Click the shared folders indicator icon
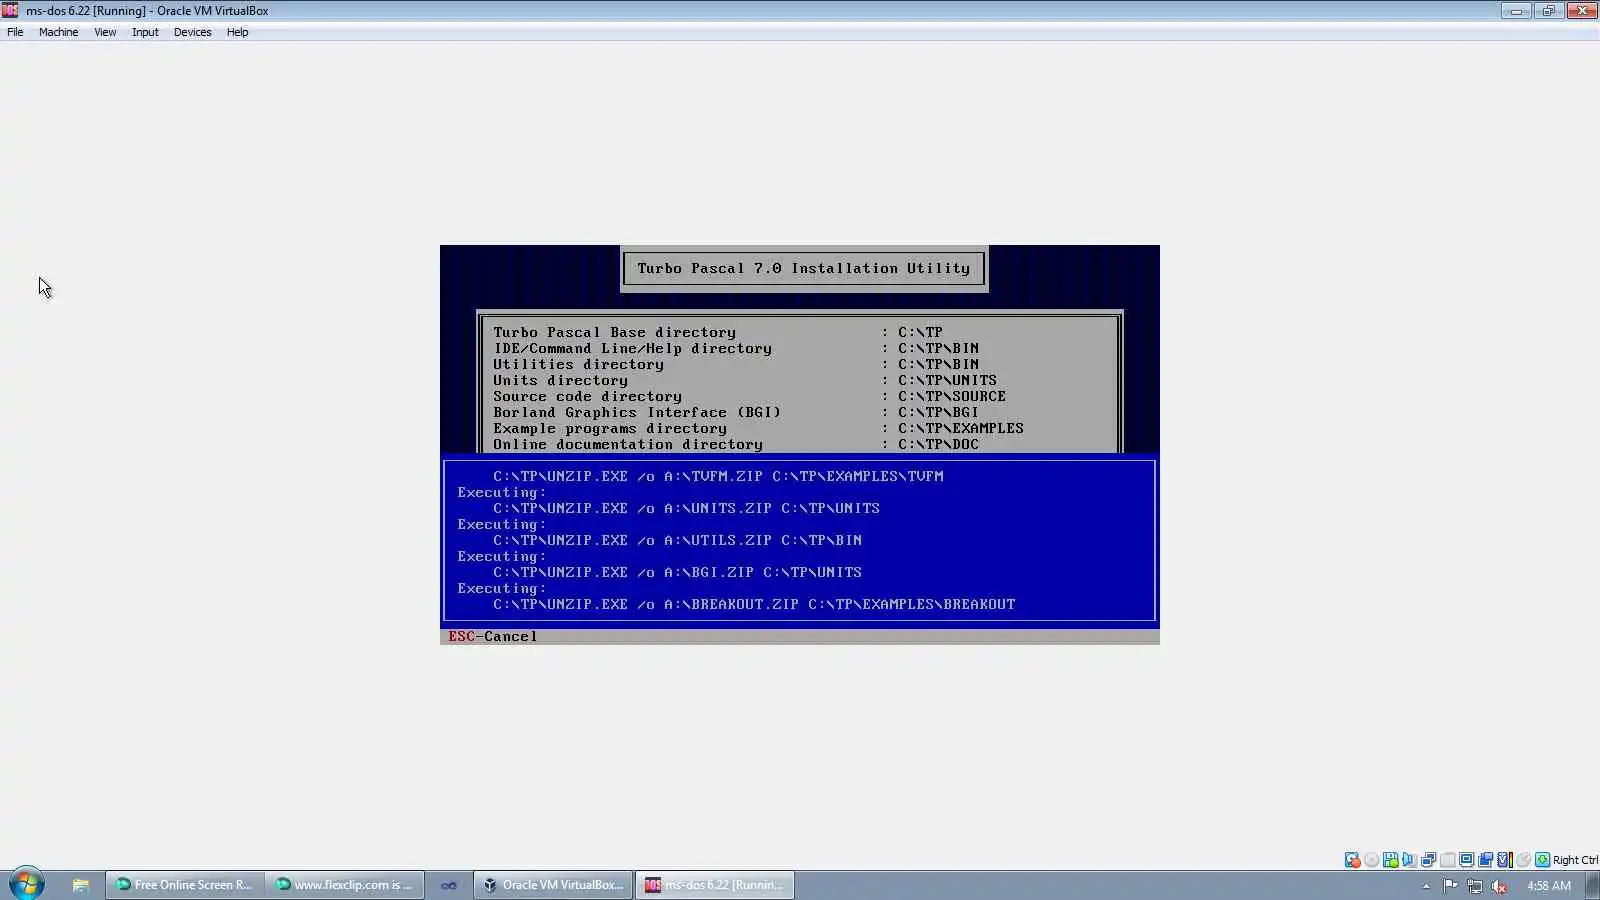 (x=1485, y=860)
